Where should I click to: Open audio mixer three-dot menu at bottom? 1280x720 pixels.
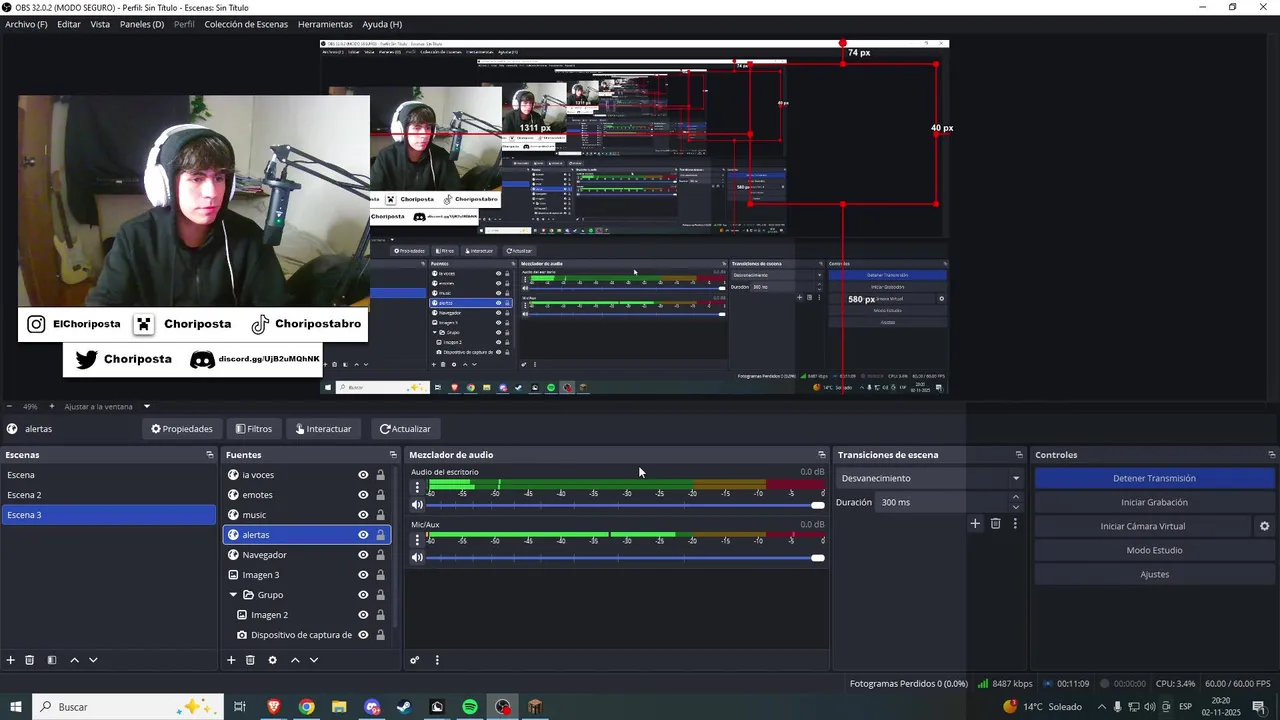pyautogui.click(x=437, y=660)
